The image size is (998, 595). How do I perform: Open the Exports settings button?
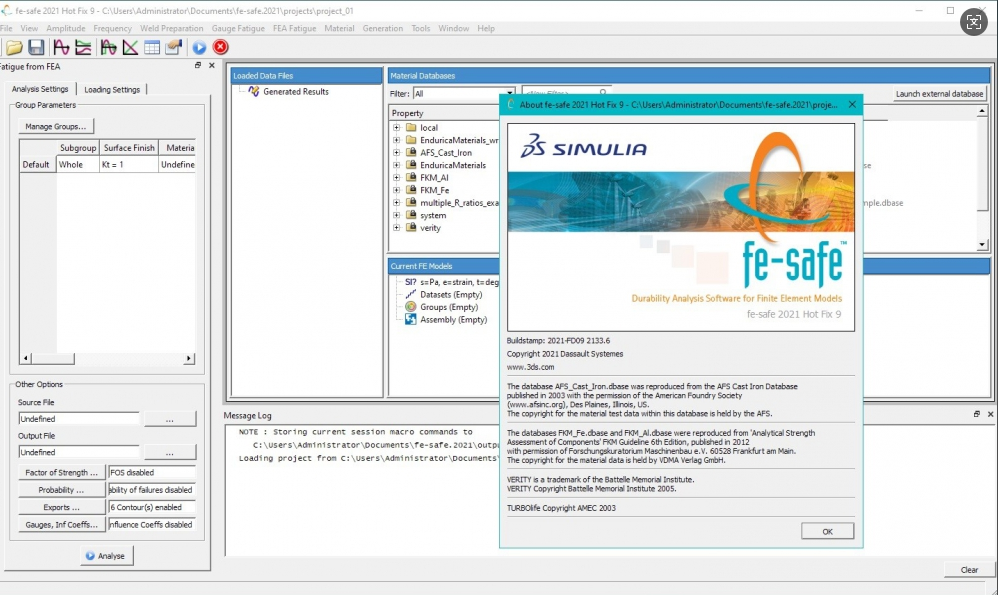[x=62, y=507]
